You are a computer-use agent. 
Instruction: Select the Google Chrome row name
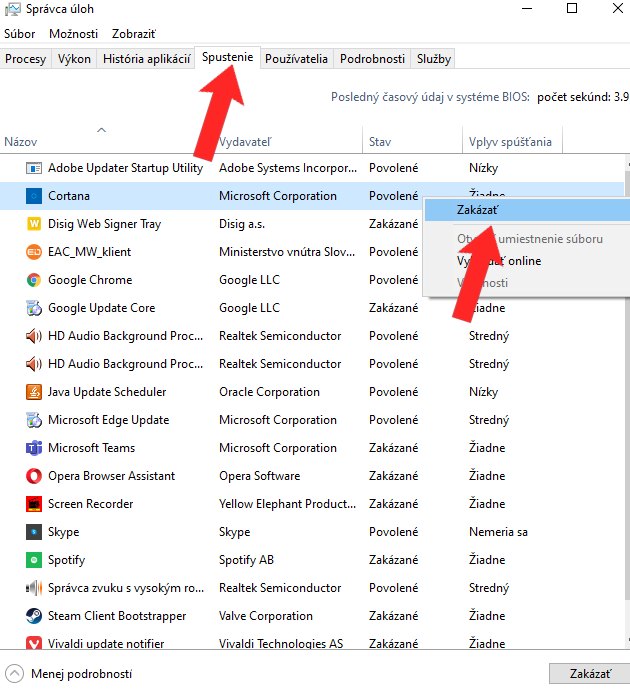pos(90,280)
